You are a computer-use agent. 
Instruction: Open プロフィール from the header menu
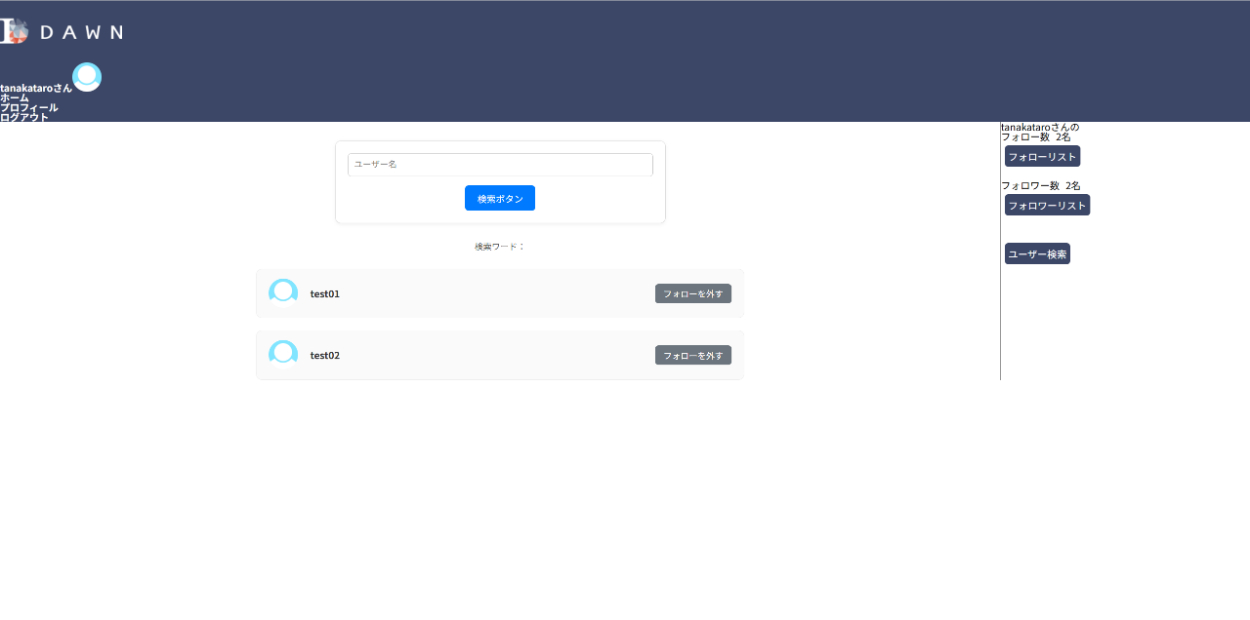click(x=29, y=108)
